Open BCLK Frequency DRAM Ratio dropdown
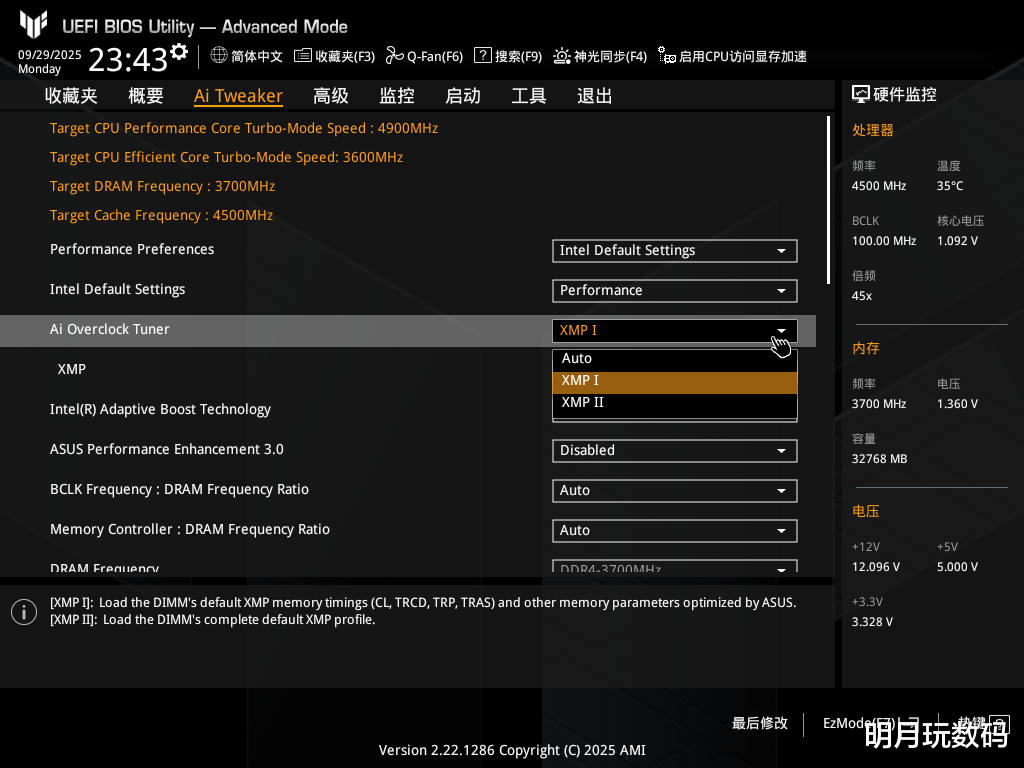The width and height of the screenshot is (1024, 768). [x=675, y=490]
